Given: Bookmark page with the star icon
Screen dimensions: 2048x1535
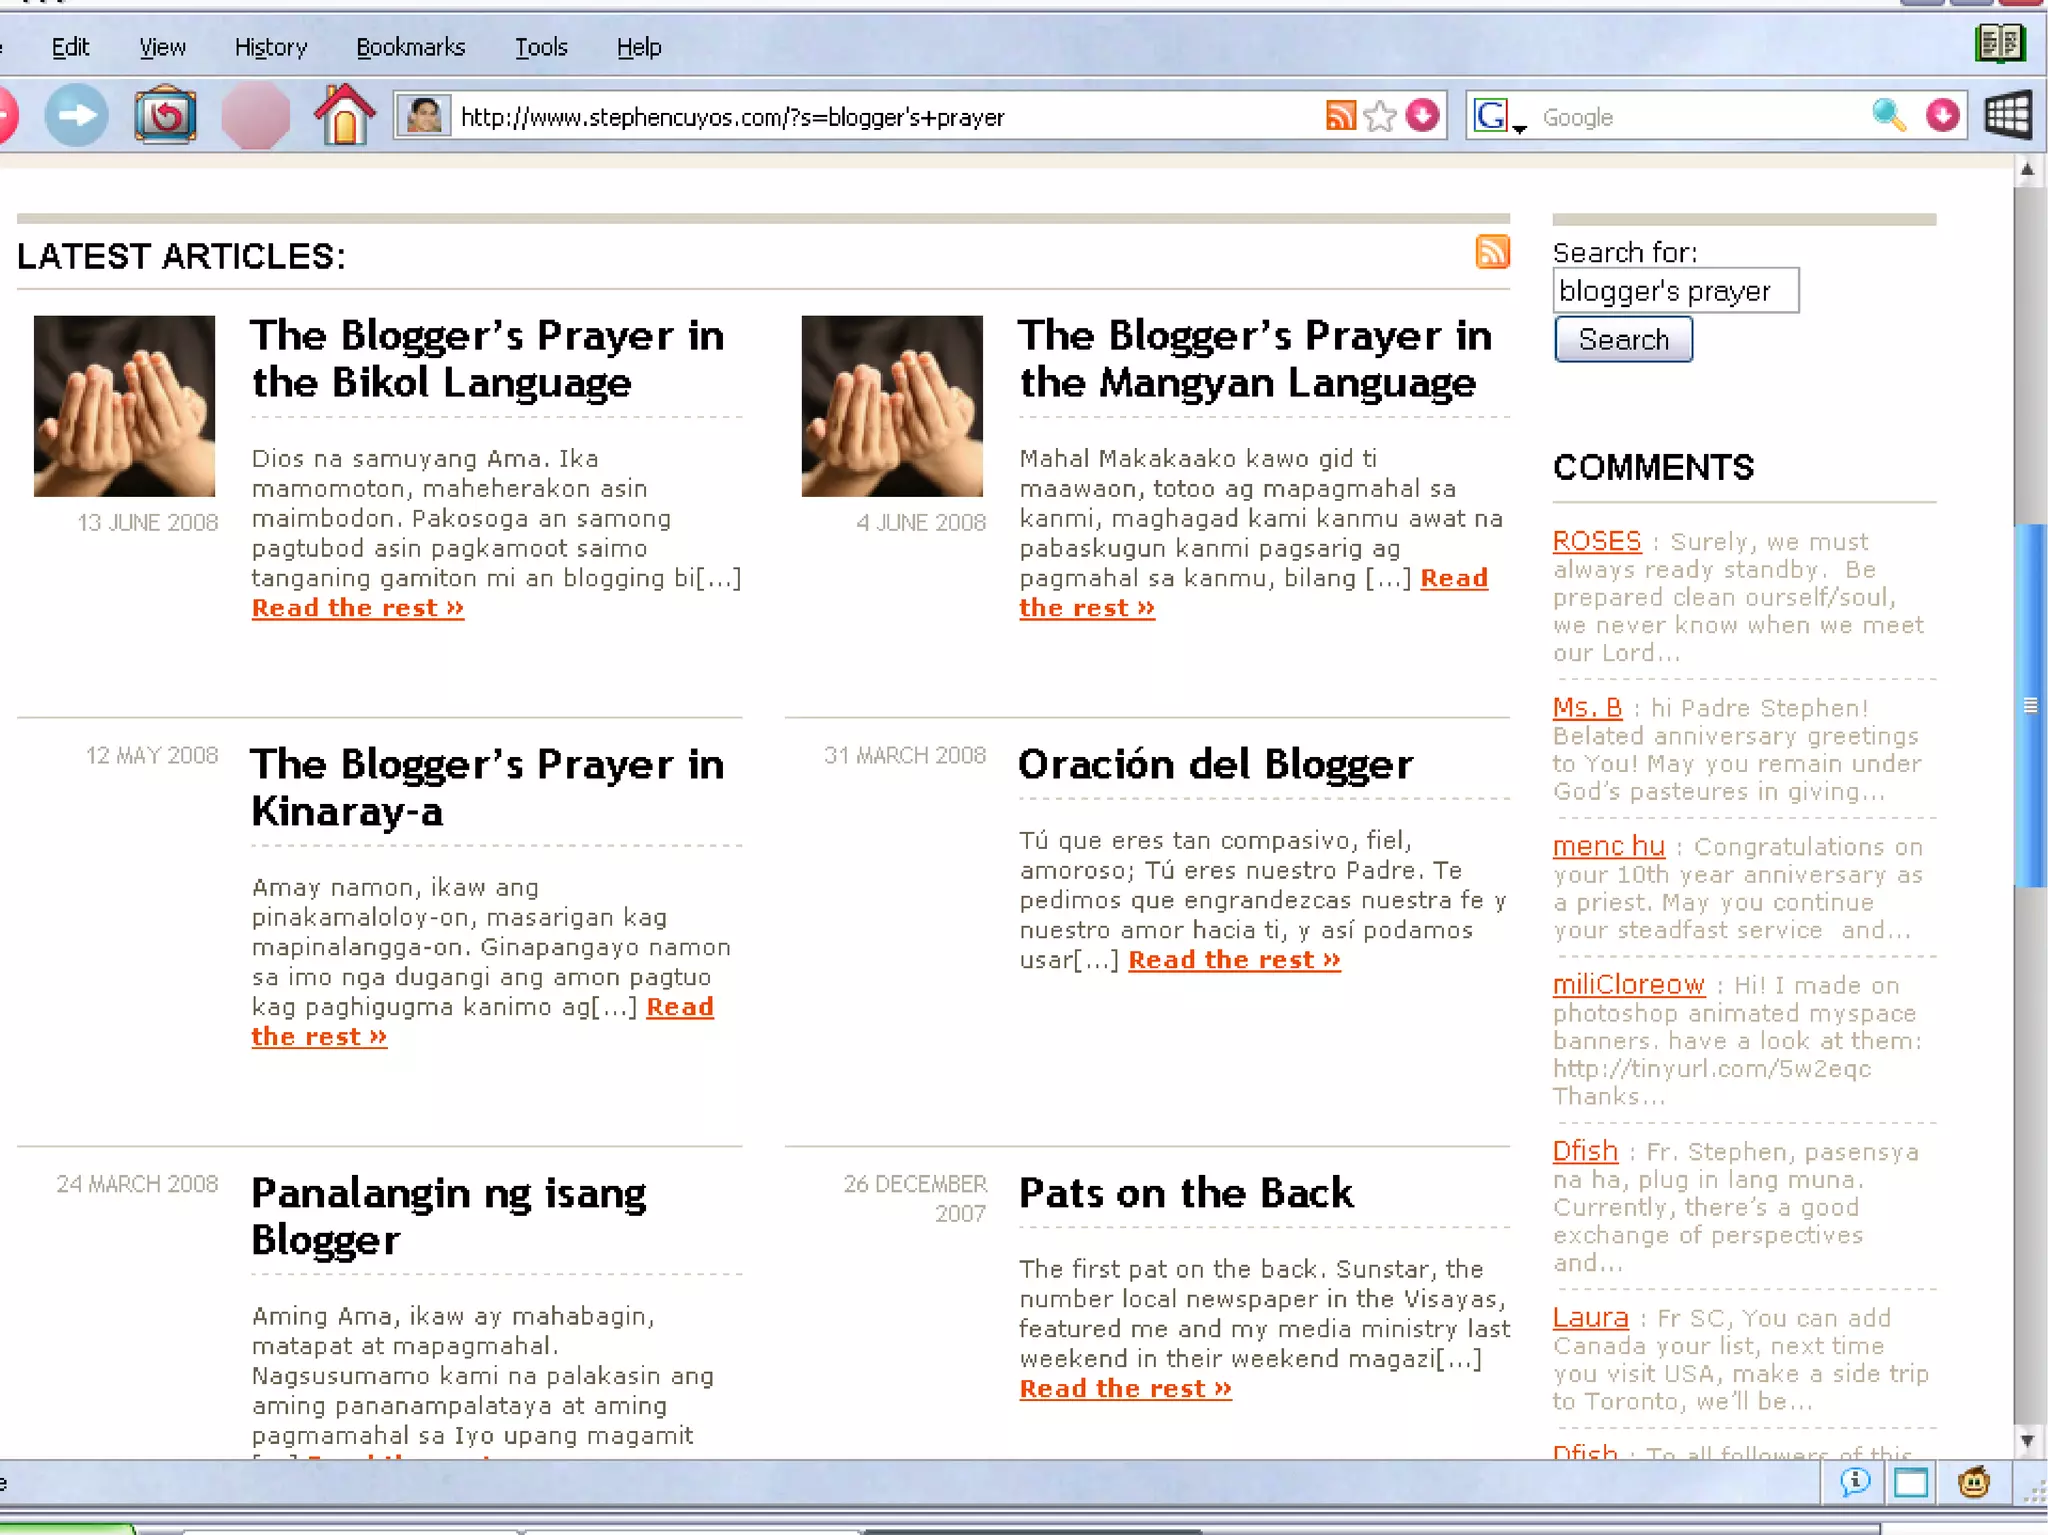Looking at the screenshot, I should tap(1380, 116).
